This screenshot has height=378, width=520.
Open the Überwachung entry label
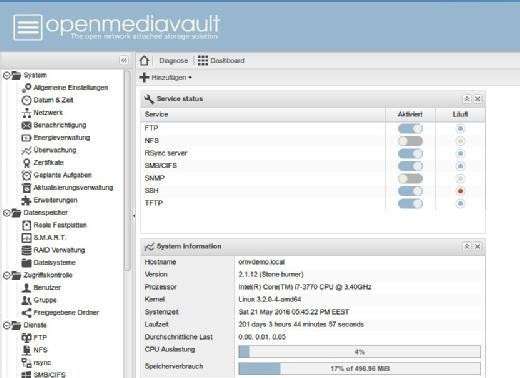(x=55, y=150)
